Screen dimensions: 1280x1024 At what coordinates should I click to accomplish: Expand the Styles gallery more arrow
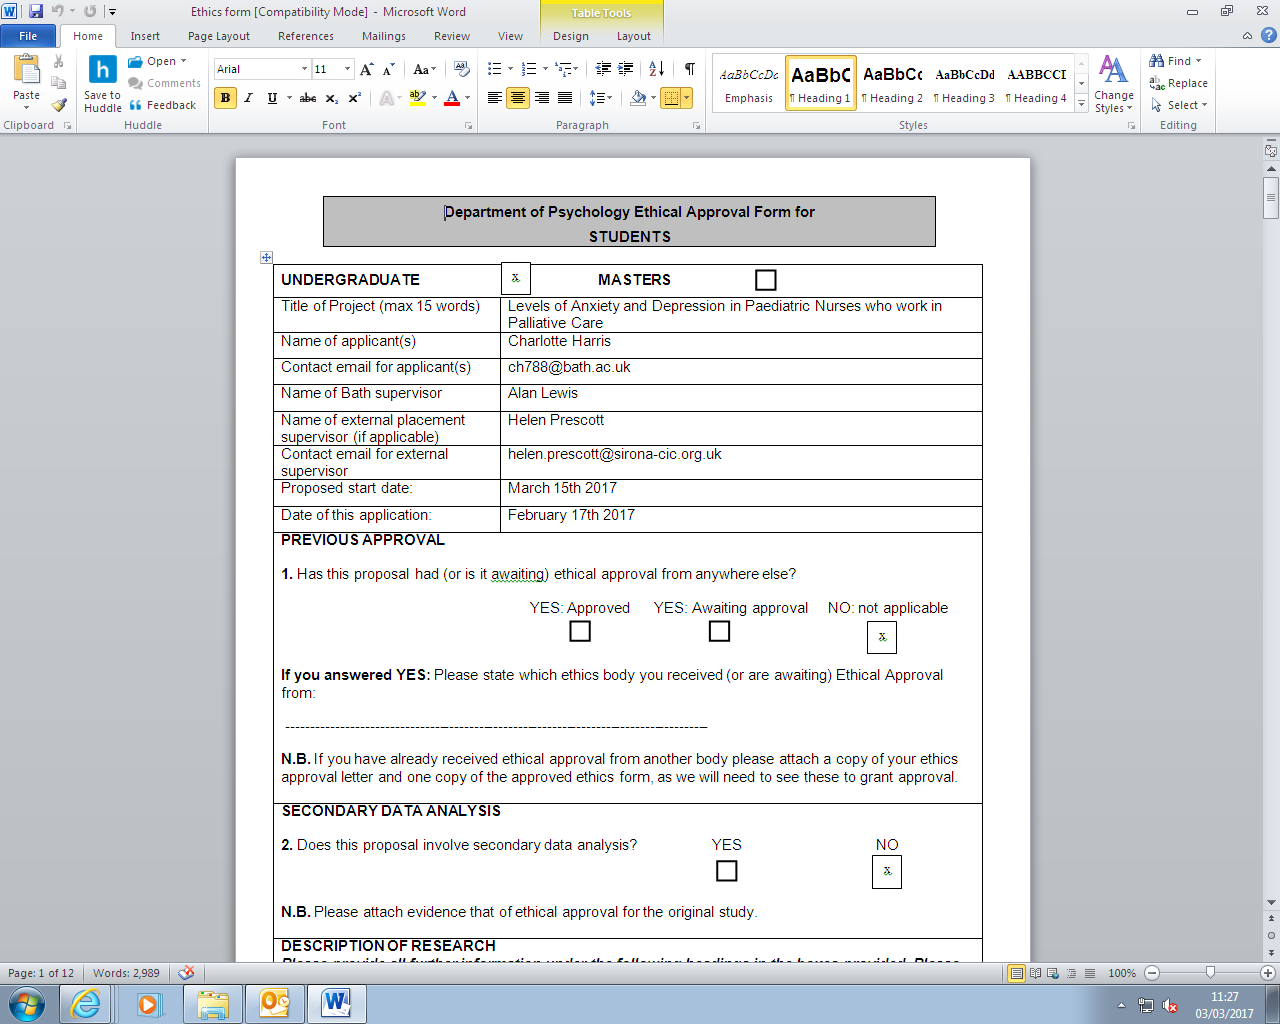(1081, 104)
